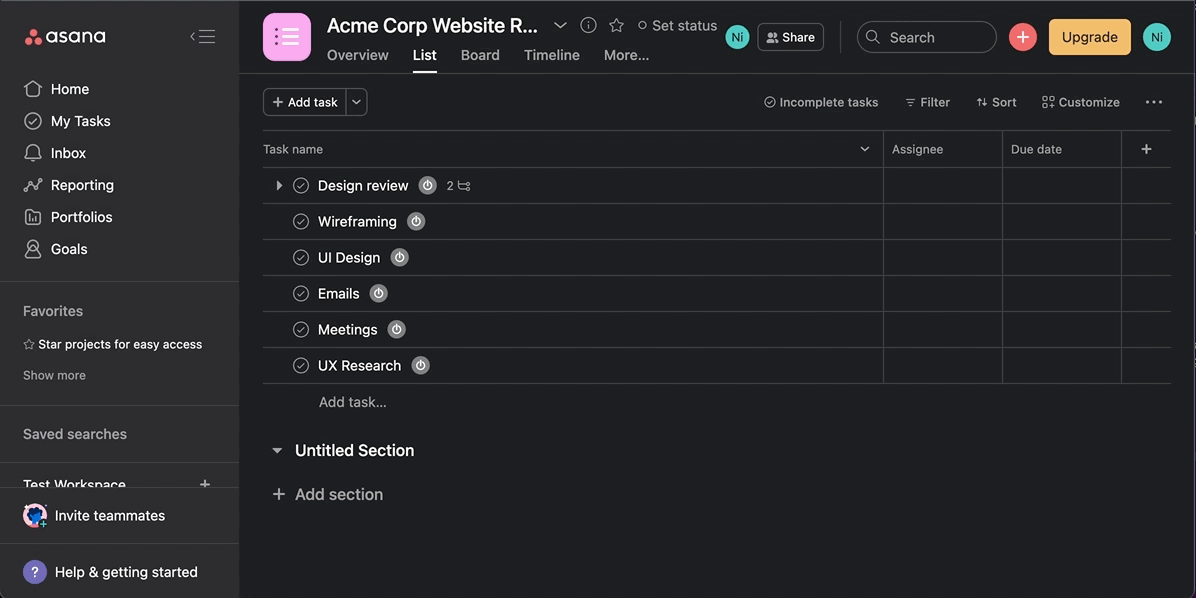Switch to the Timeline tab
1196x598 pixels.
pyautogui.click(x=551, y=55)
